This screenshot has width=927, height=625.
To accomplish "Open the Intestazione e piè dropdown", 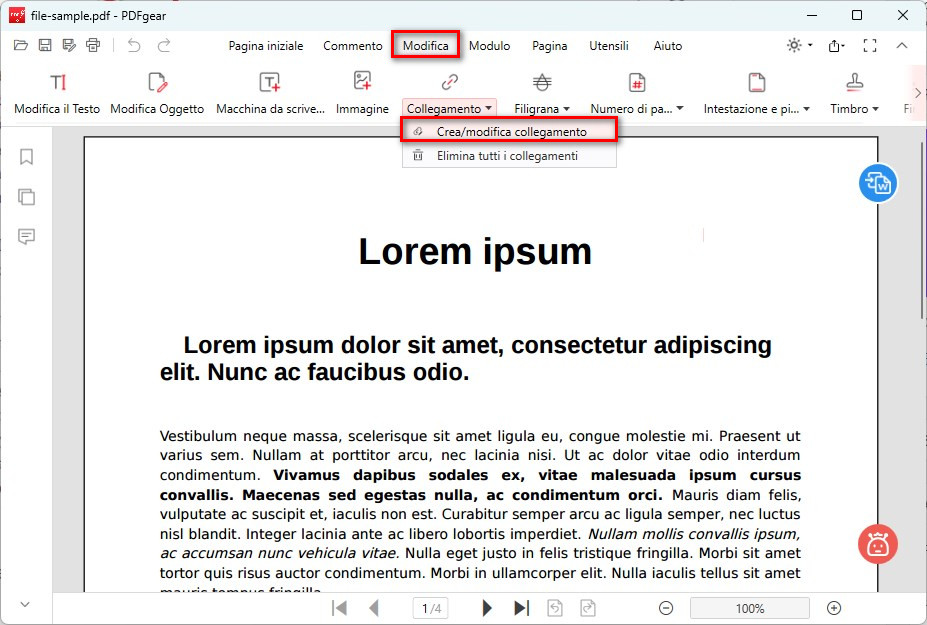I will point(757,108).
